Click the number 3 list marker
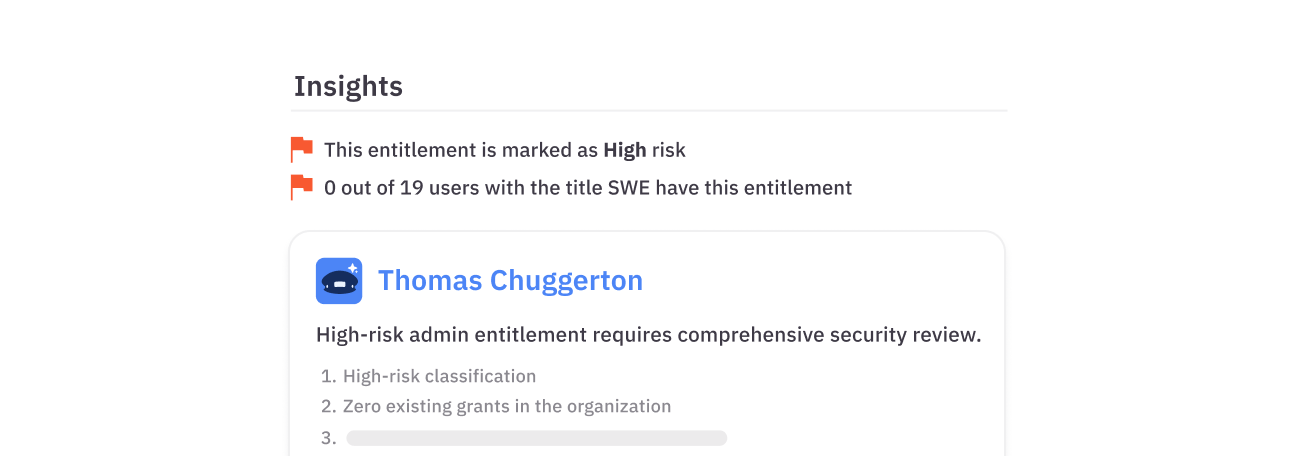The width and height of the screenshot is (1296, 456). click(327, 438)
